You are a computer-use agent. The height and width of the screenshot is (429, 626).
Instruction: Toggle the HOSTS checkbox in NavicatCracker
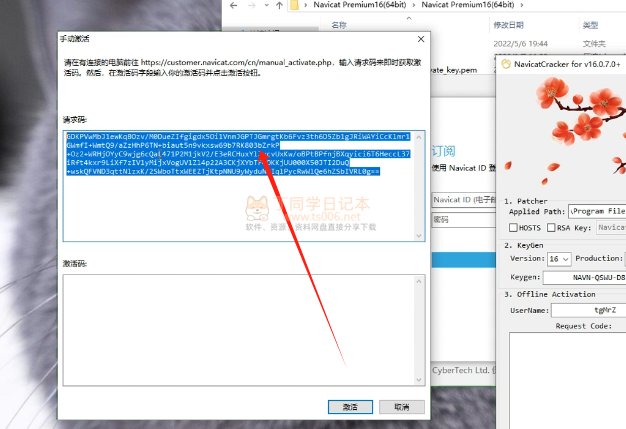coord(513,227)
